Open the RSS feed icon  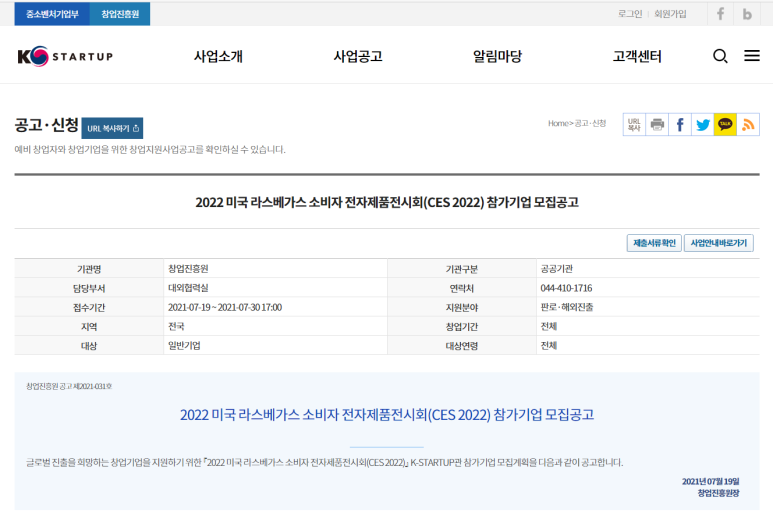(x=748, y=125)
